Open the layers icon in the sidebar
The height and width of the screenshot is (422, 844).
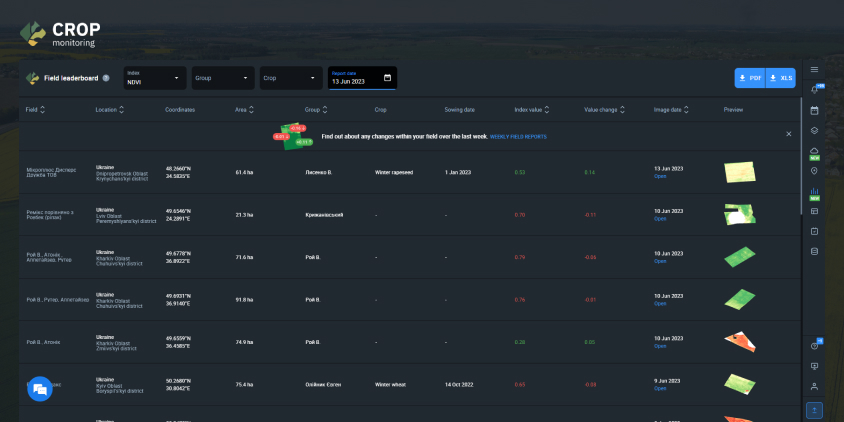pos(814,130)
